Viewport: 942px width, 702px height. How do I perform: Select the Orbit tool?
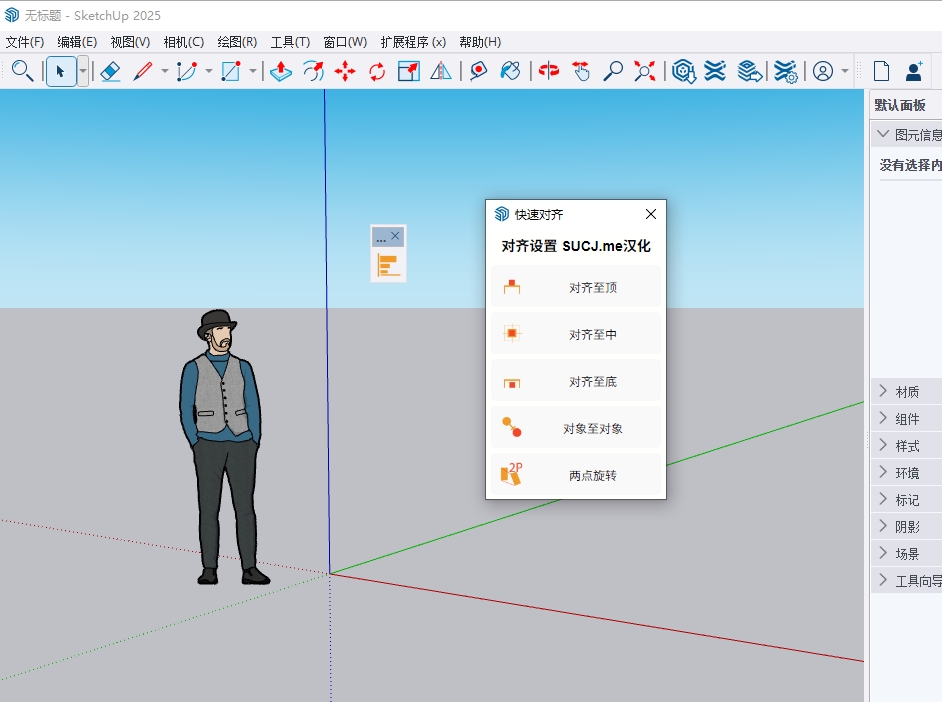point(548,71)
